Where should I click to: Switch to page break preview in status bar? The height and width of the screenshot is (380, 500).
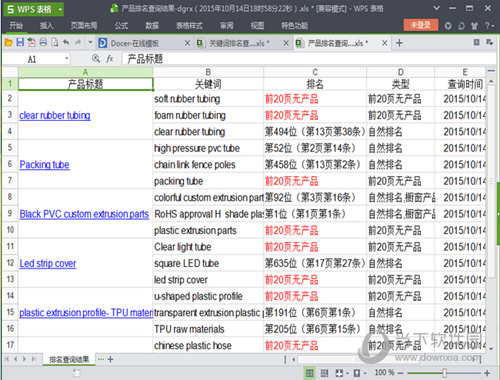click(x=324, y=373)
